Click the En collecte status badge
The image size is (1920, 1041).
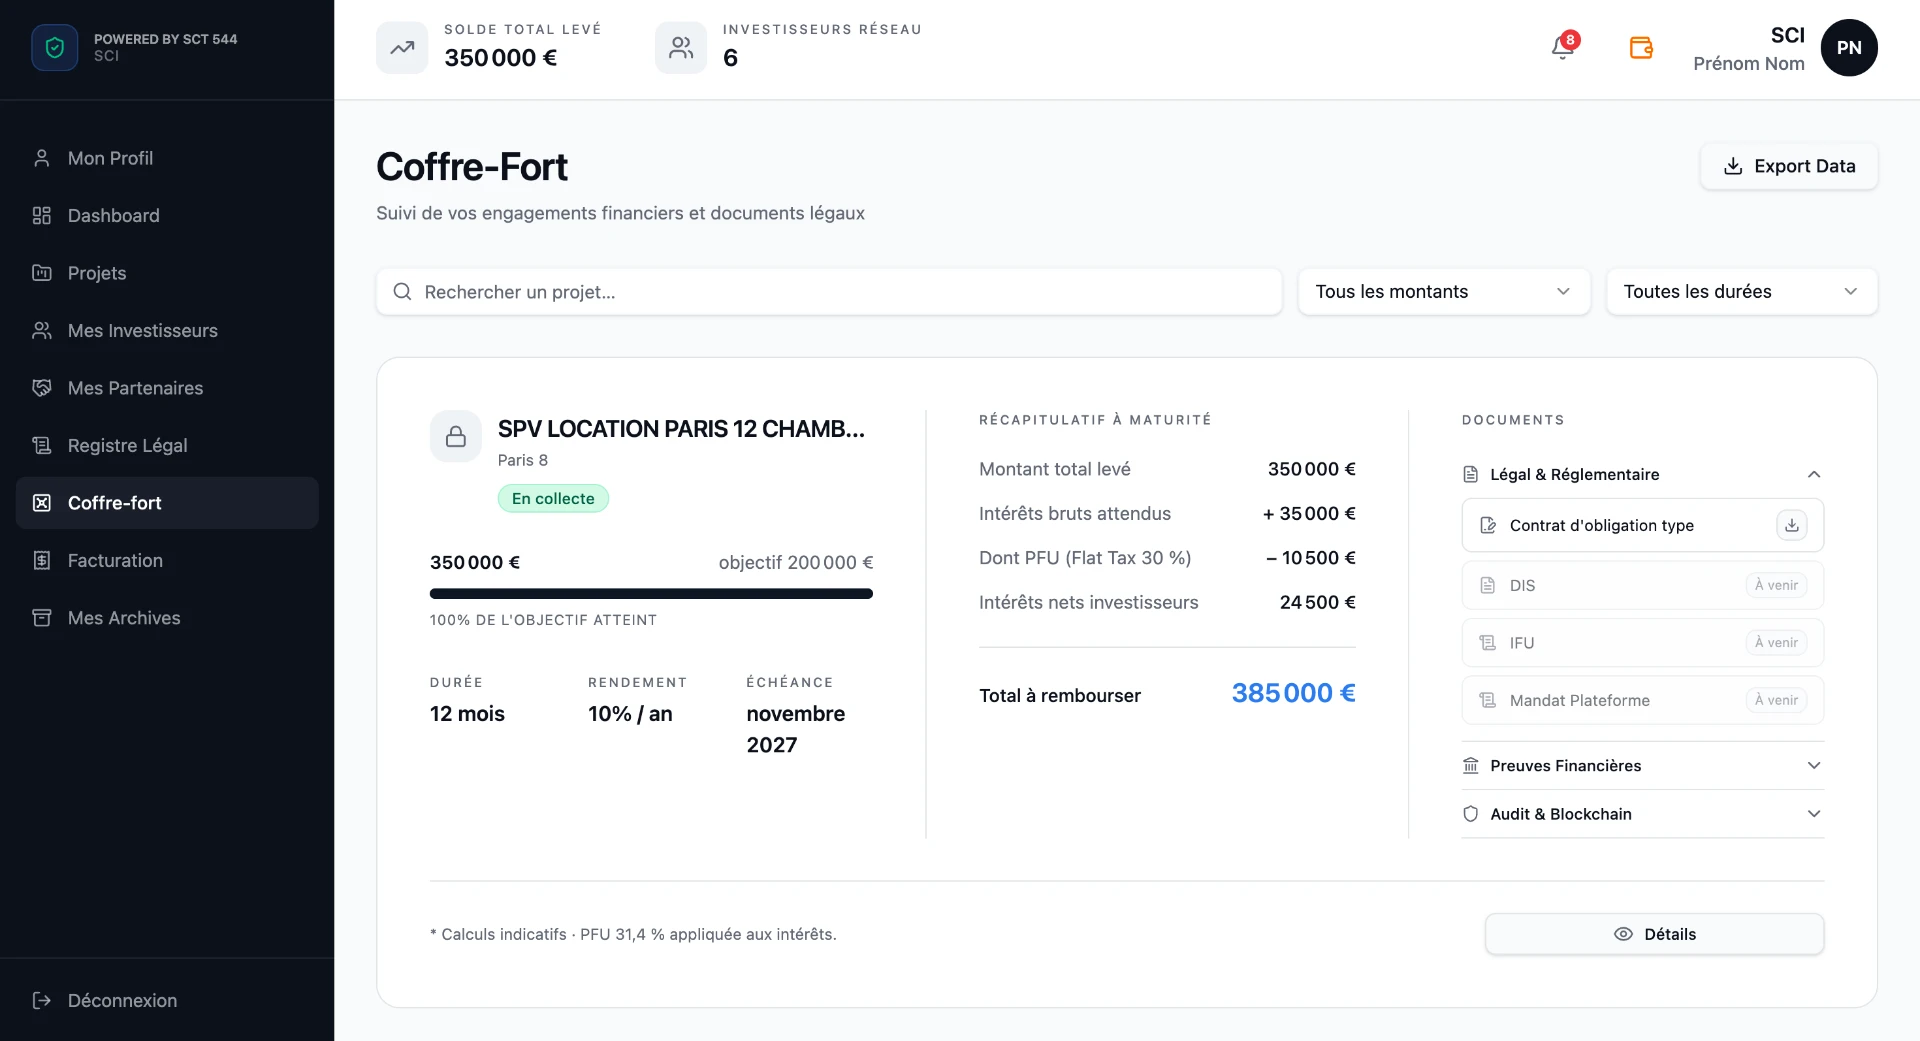(553, 499)
